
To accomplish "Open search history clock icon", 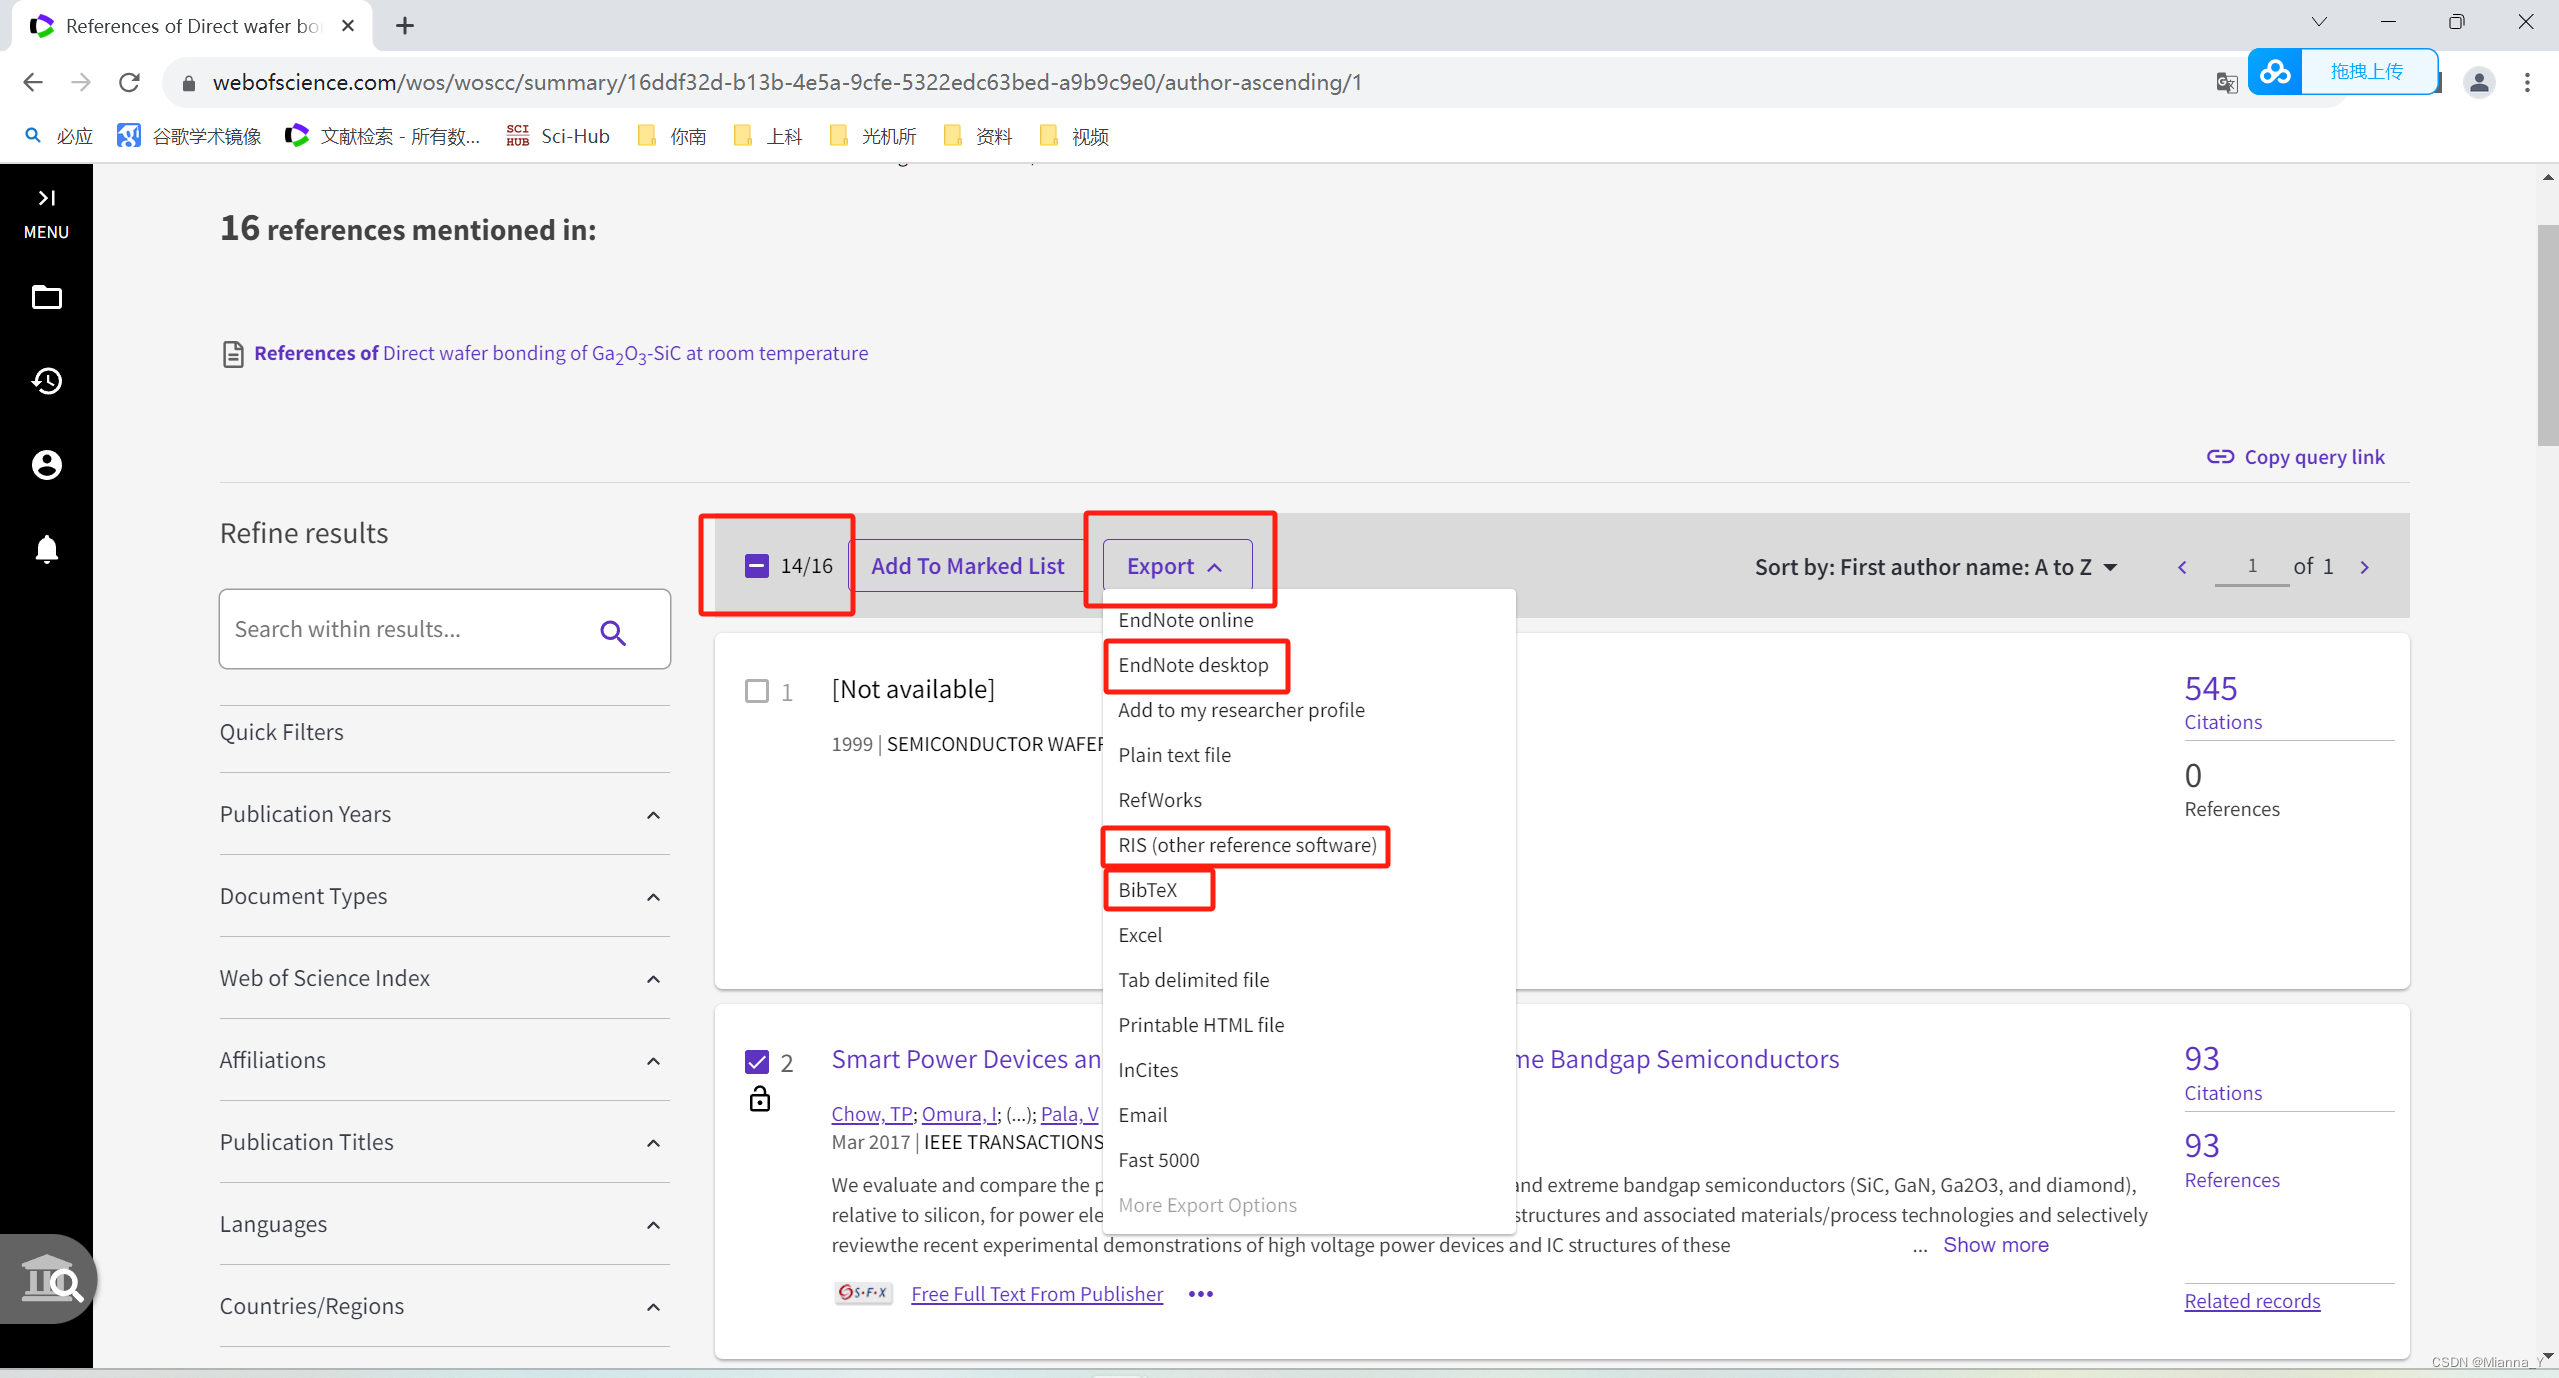I will (x=46, y=381).
